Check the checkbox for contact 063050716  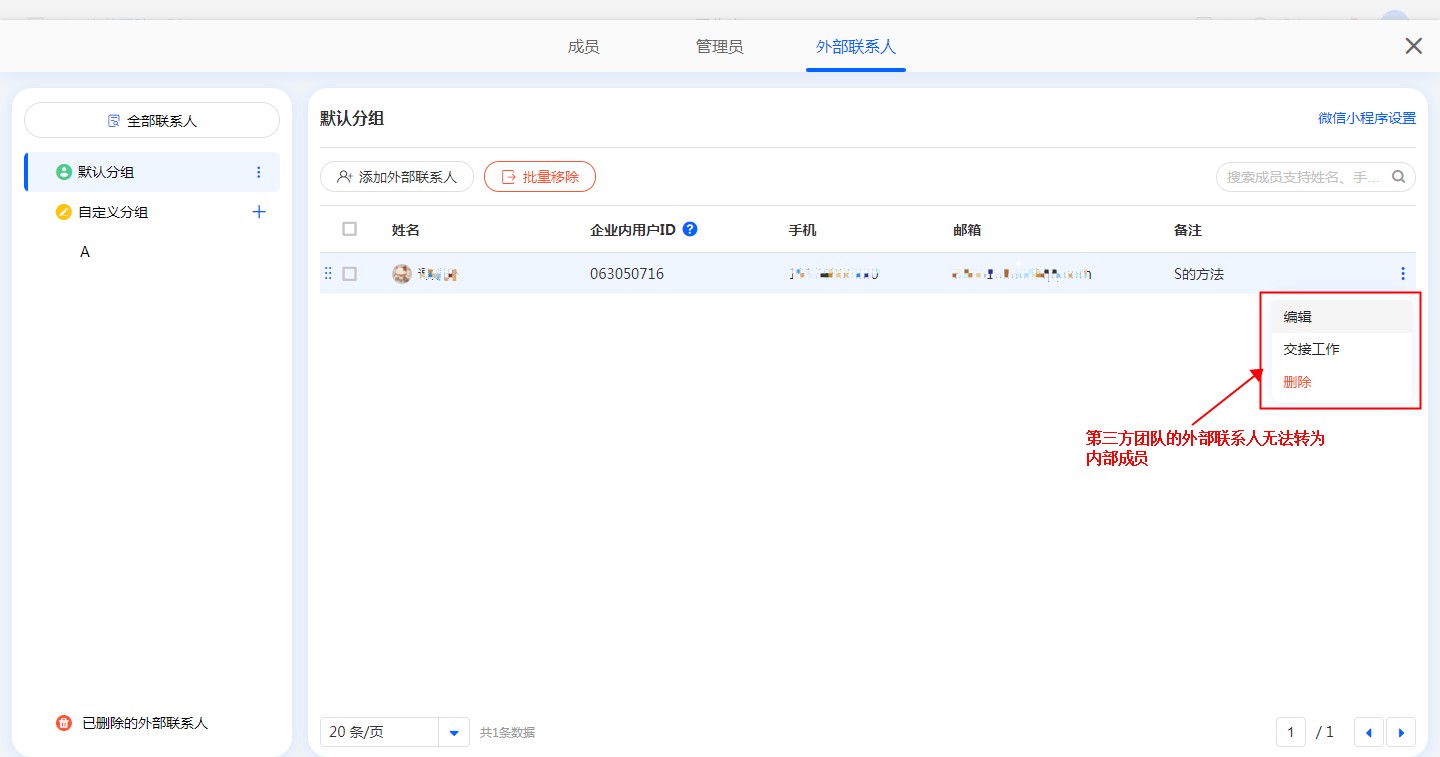(x=349, y=273)
